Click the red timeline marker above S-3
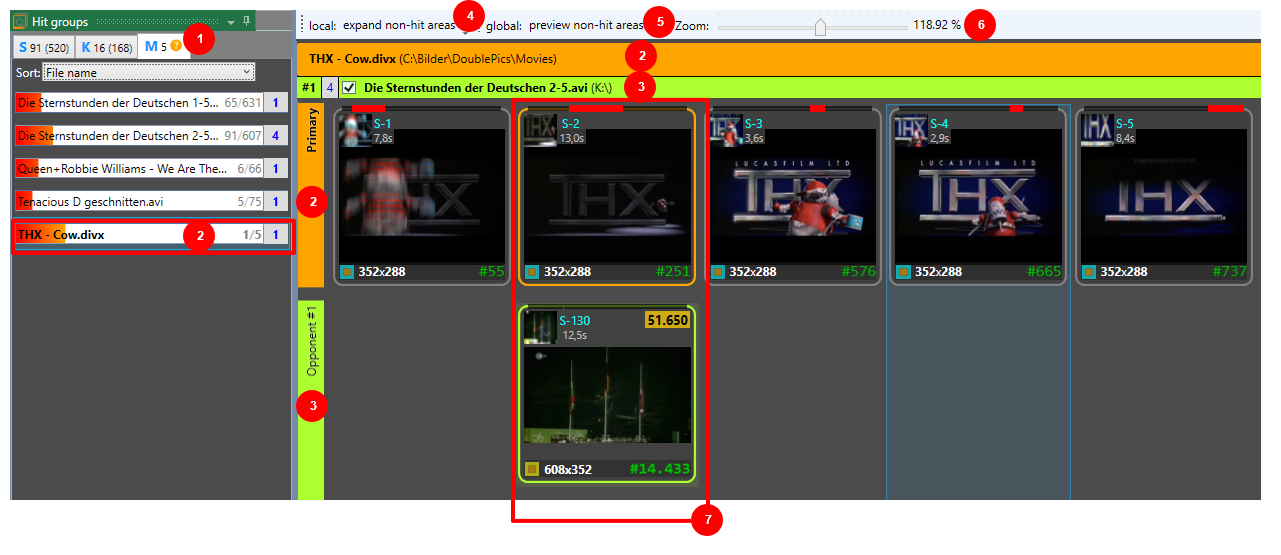The height and width of the screenshot is (555, 1281). point(817,107)
